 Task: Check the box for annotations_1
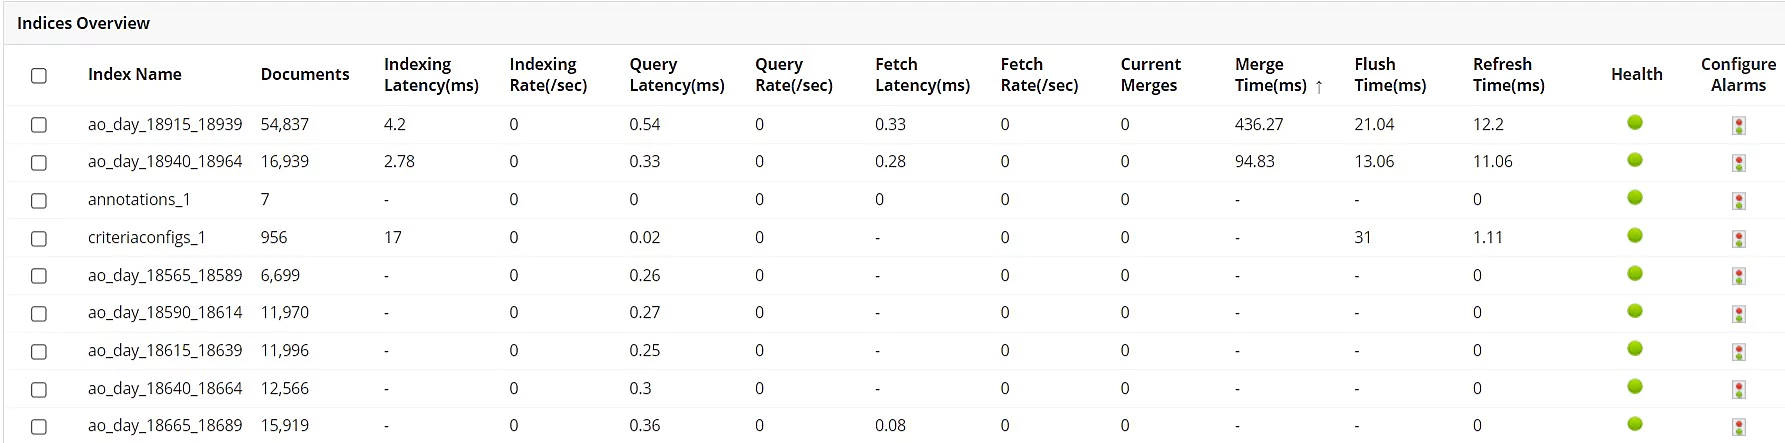(x=39, y=200)
